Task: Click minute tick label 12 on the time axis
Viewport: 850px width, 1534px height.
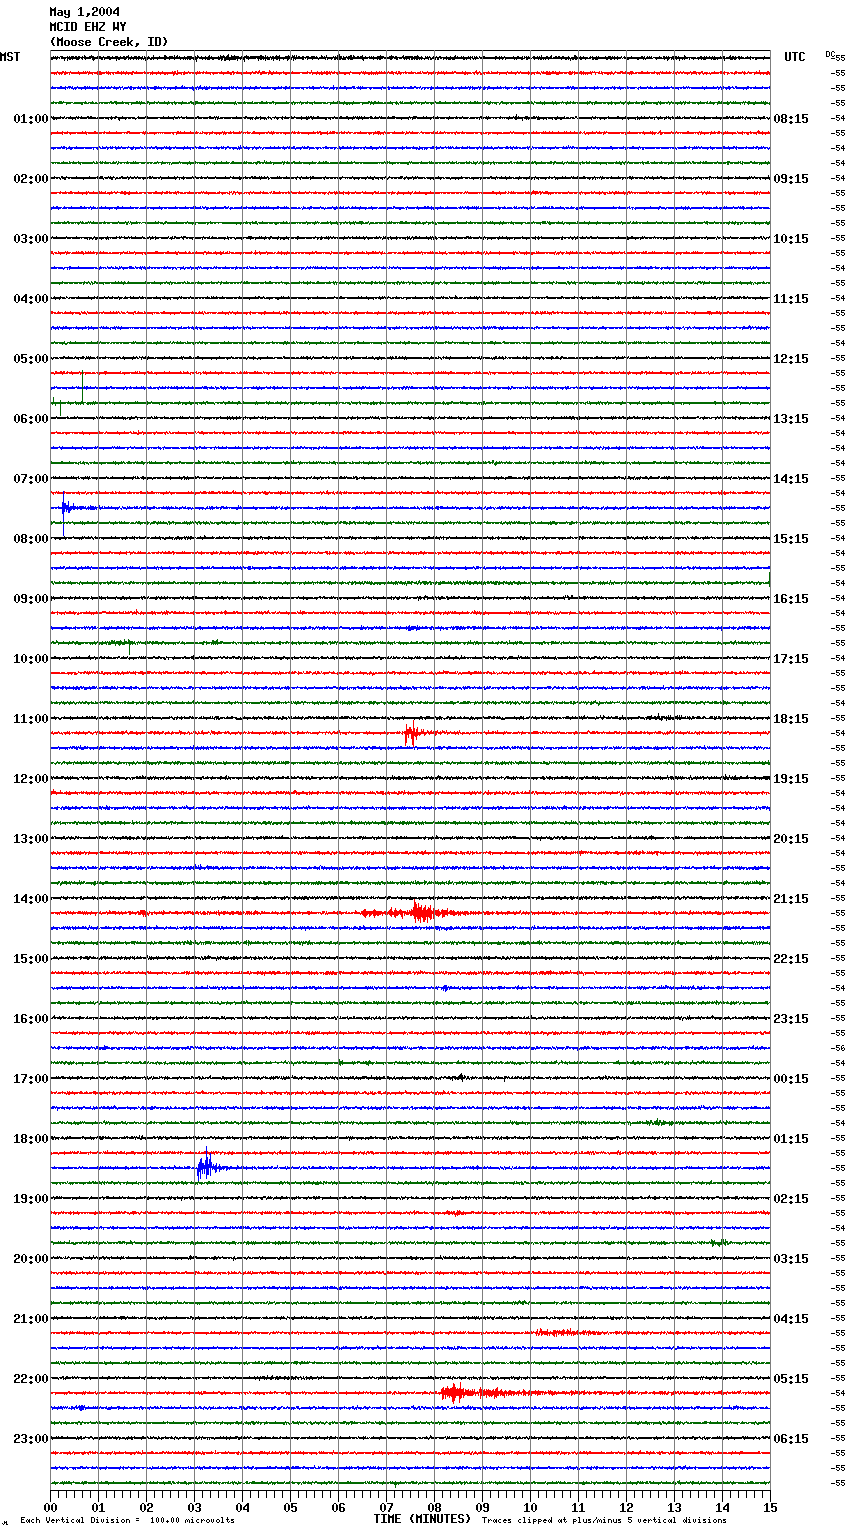Action: click(x=627, y=1507)
